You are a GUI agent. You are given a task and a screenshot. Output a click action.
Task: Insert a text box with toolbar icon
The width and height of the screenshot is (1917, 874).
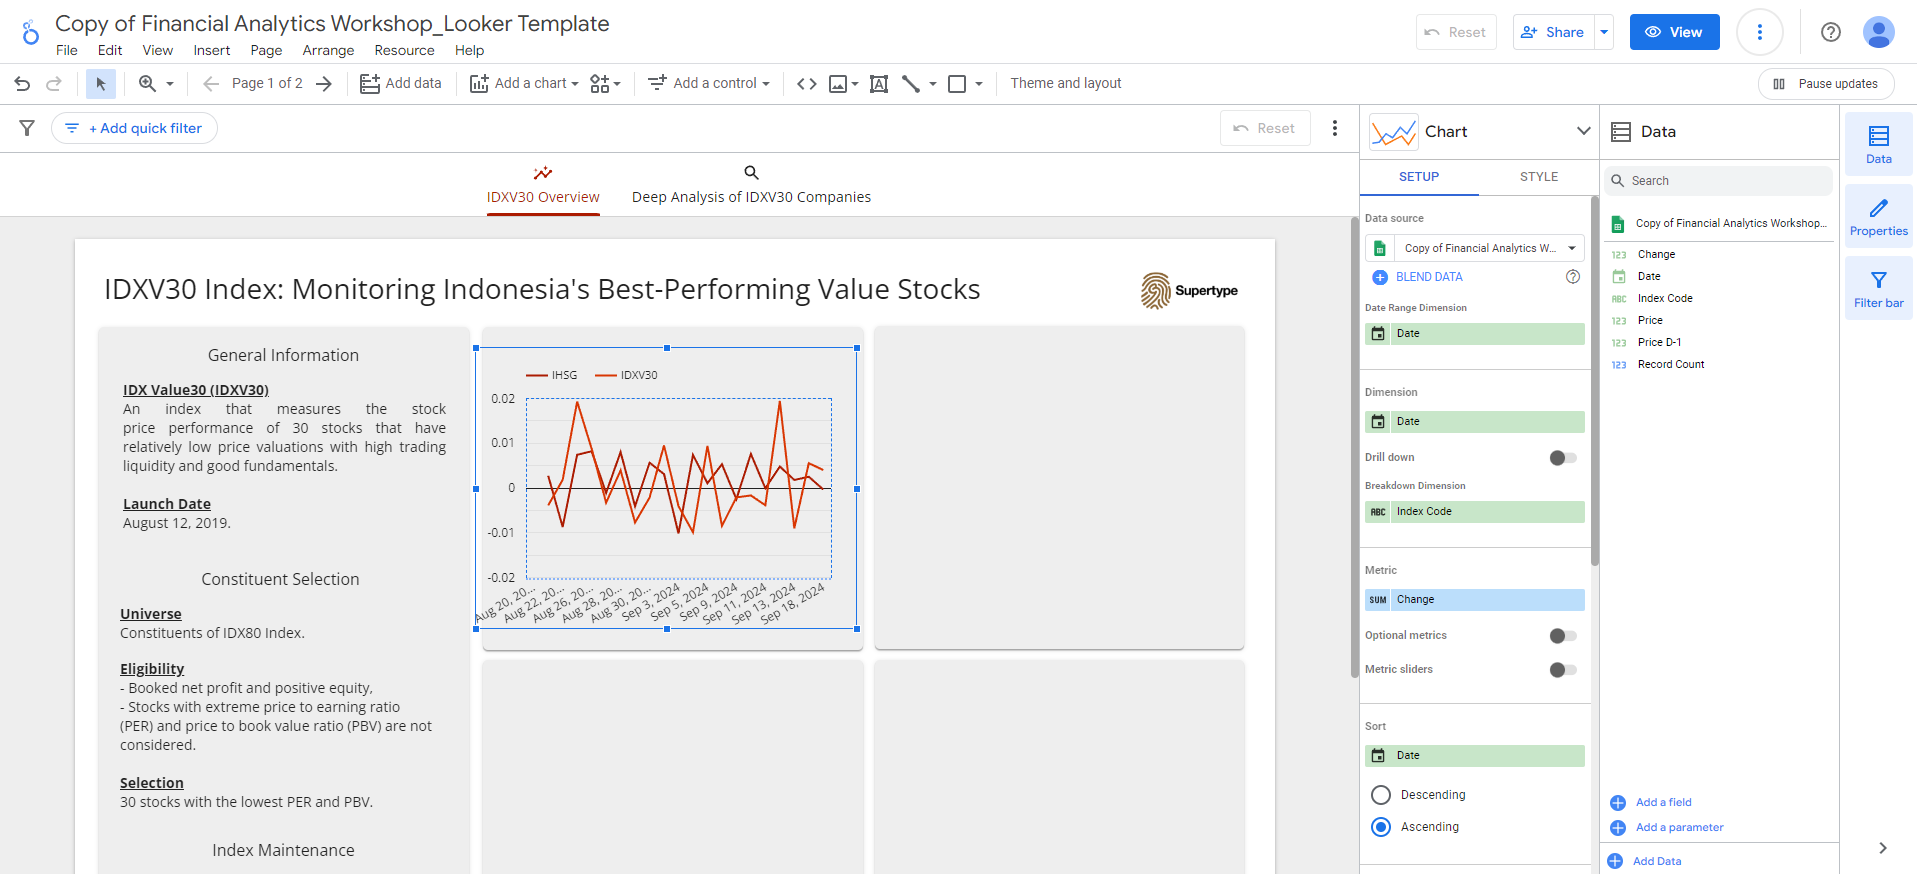point(879,84)
